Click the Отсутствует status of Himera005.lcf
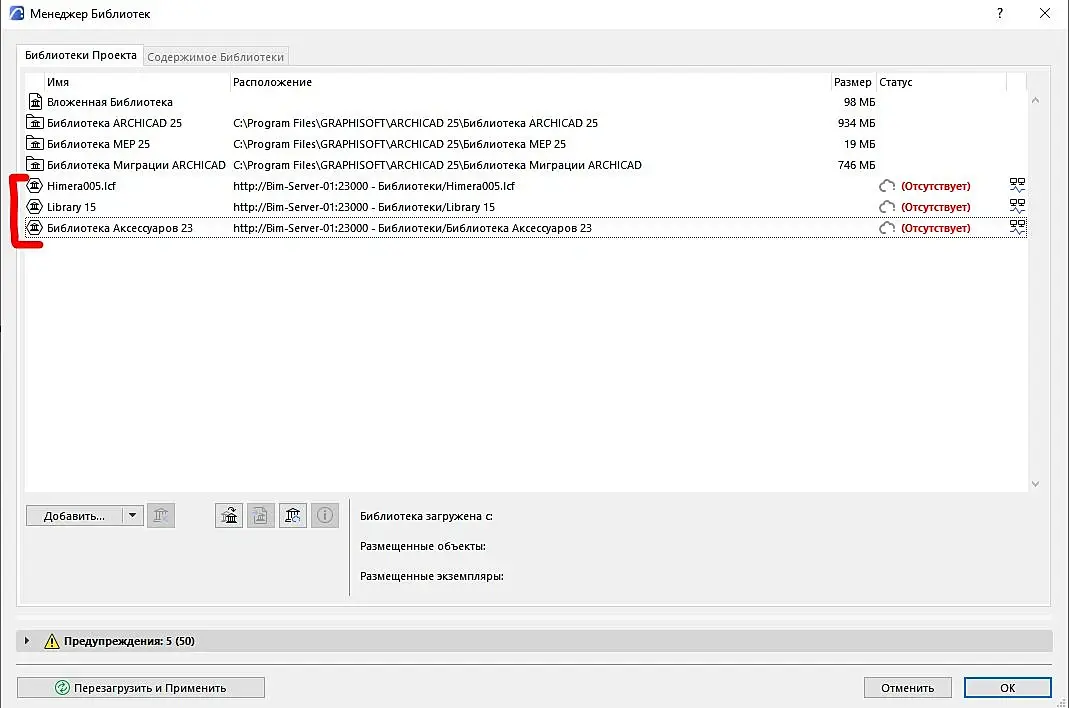Screen dimensions: 1069x708 935,186
